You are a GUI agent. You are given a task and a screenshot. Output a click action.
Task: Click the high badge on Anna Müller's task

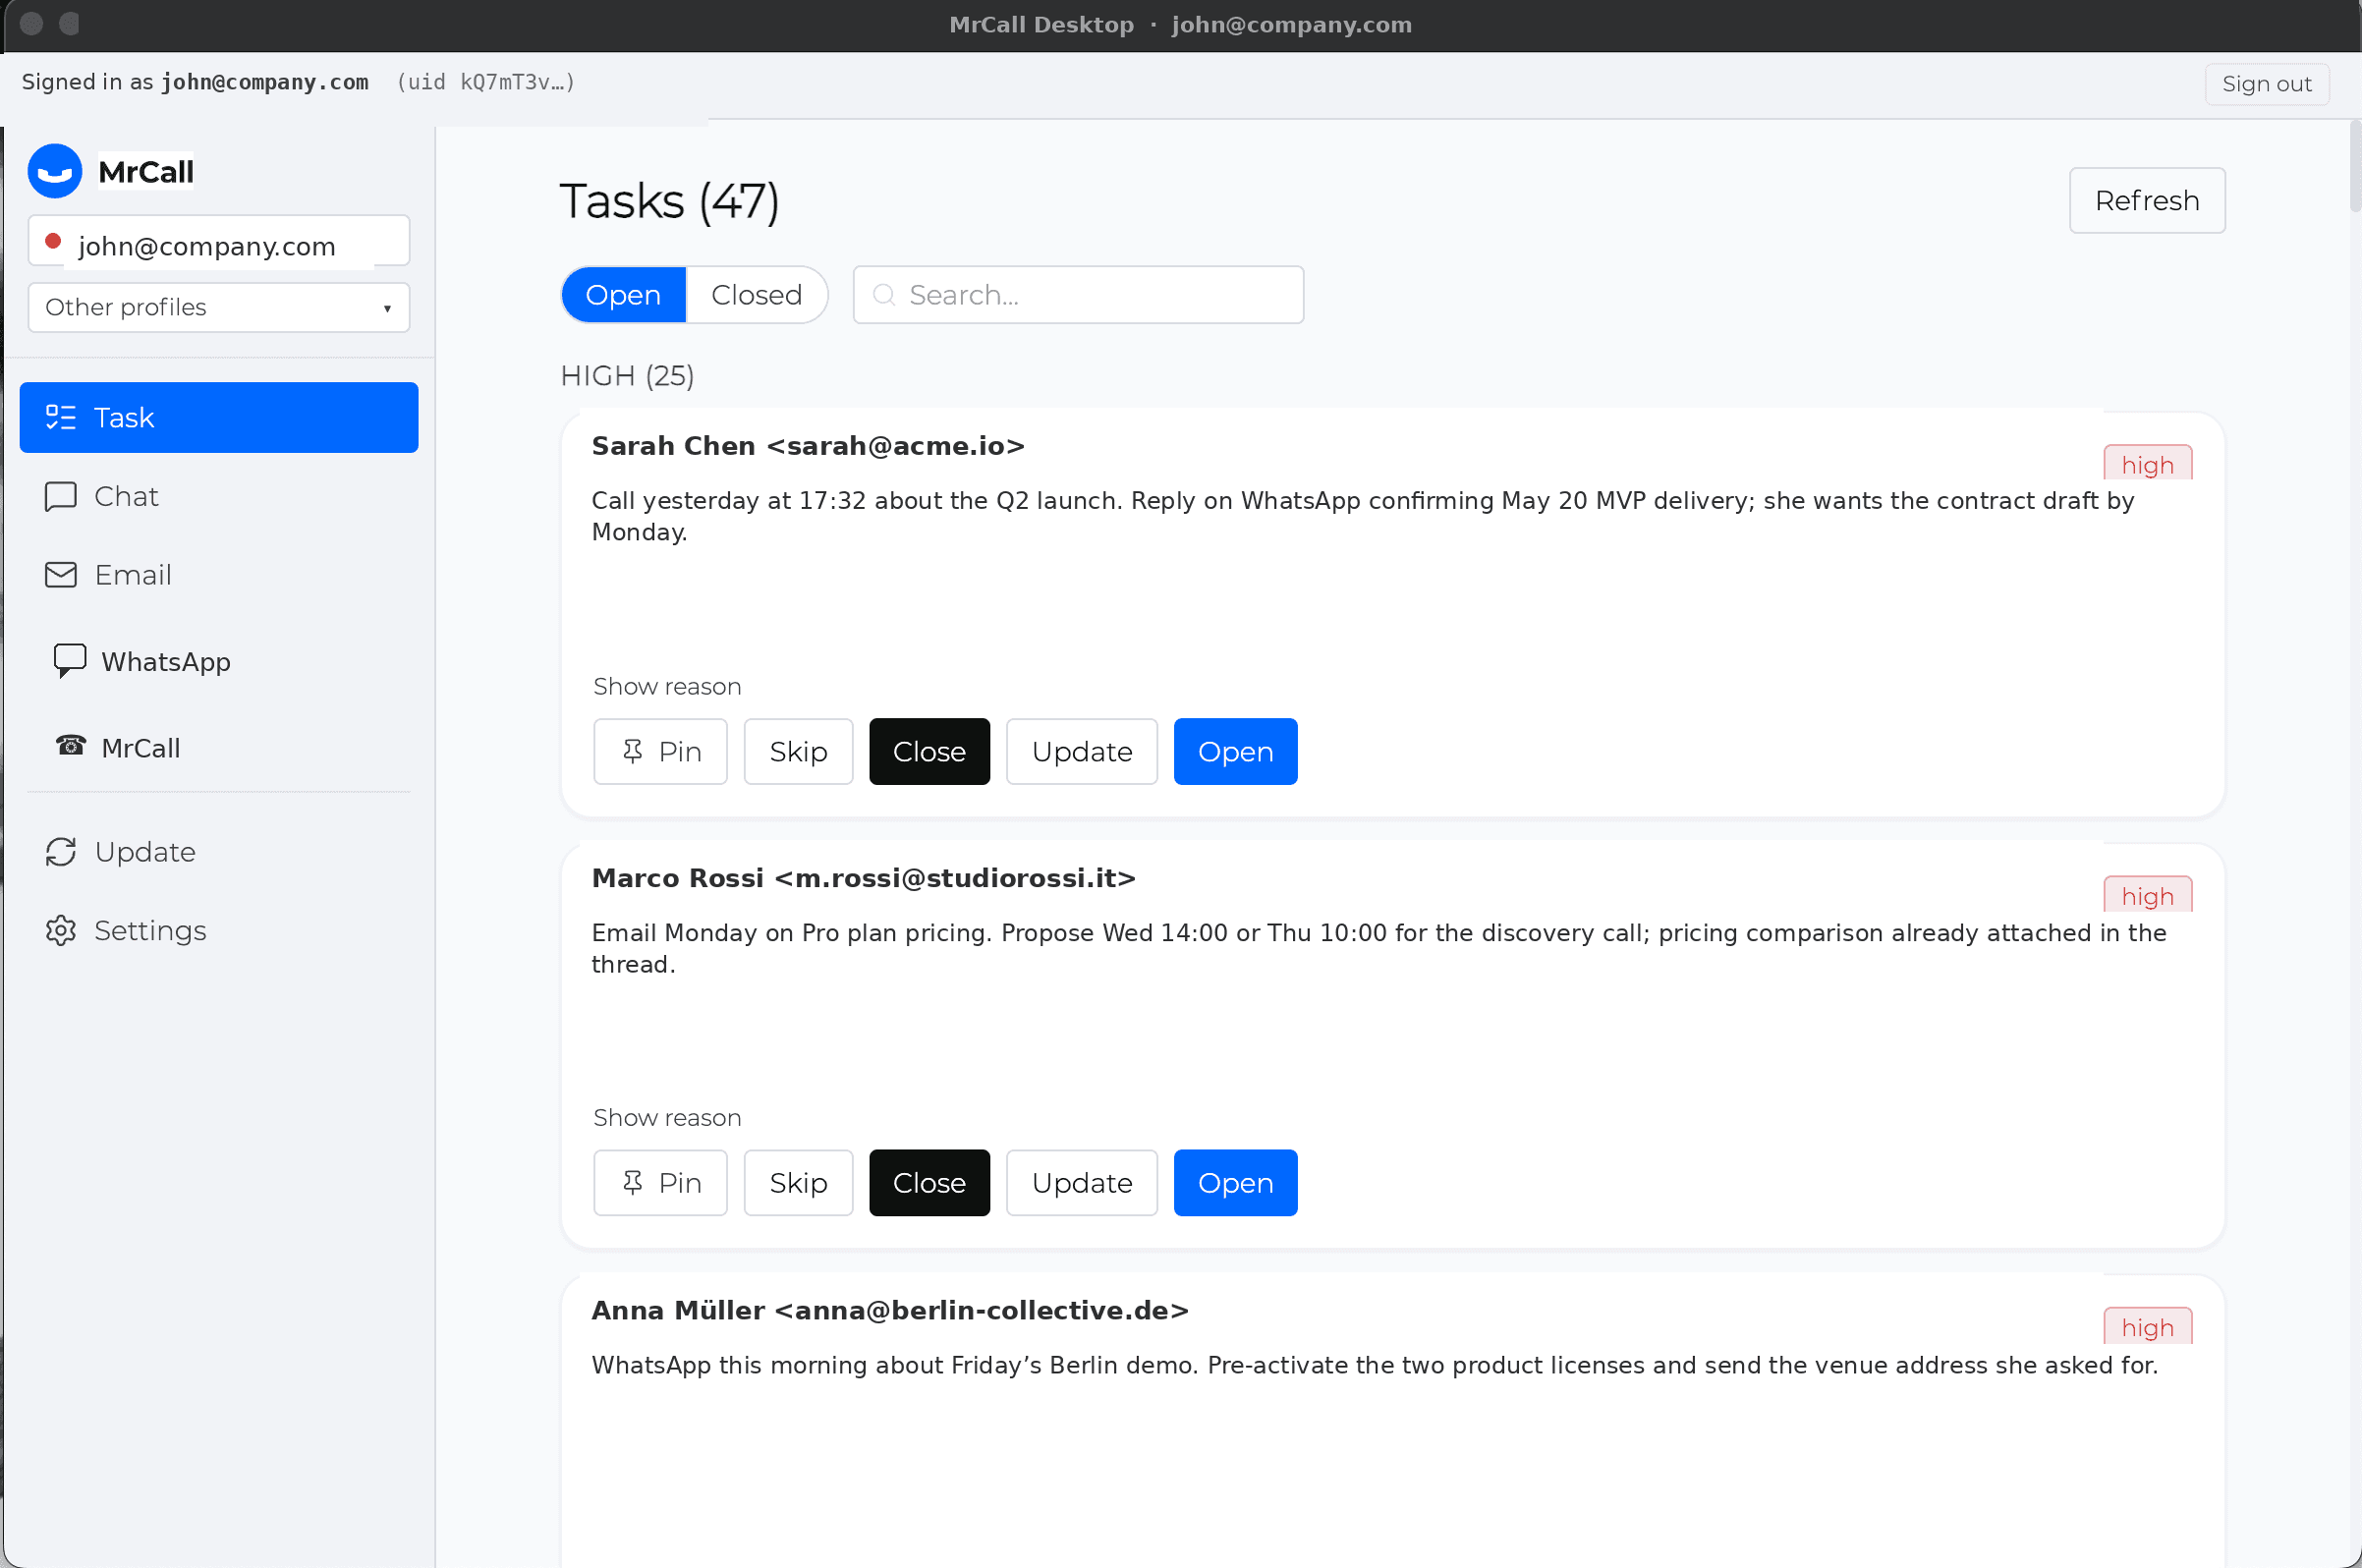click(2147, 1326)
